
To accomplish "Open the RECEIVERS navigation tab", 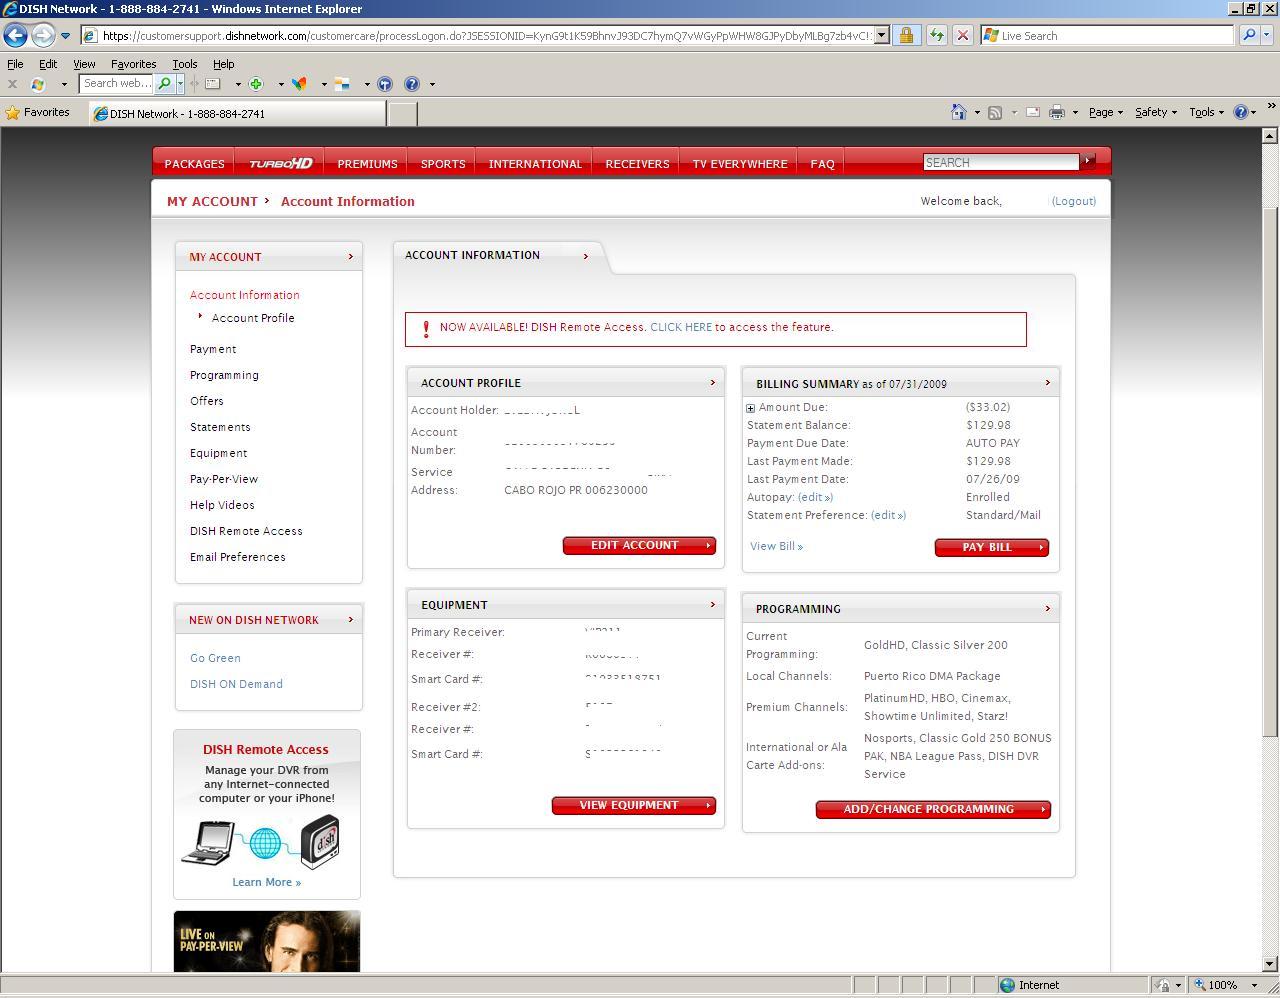I will click(637, 163).
